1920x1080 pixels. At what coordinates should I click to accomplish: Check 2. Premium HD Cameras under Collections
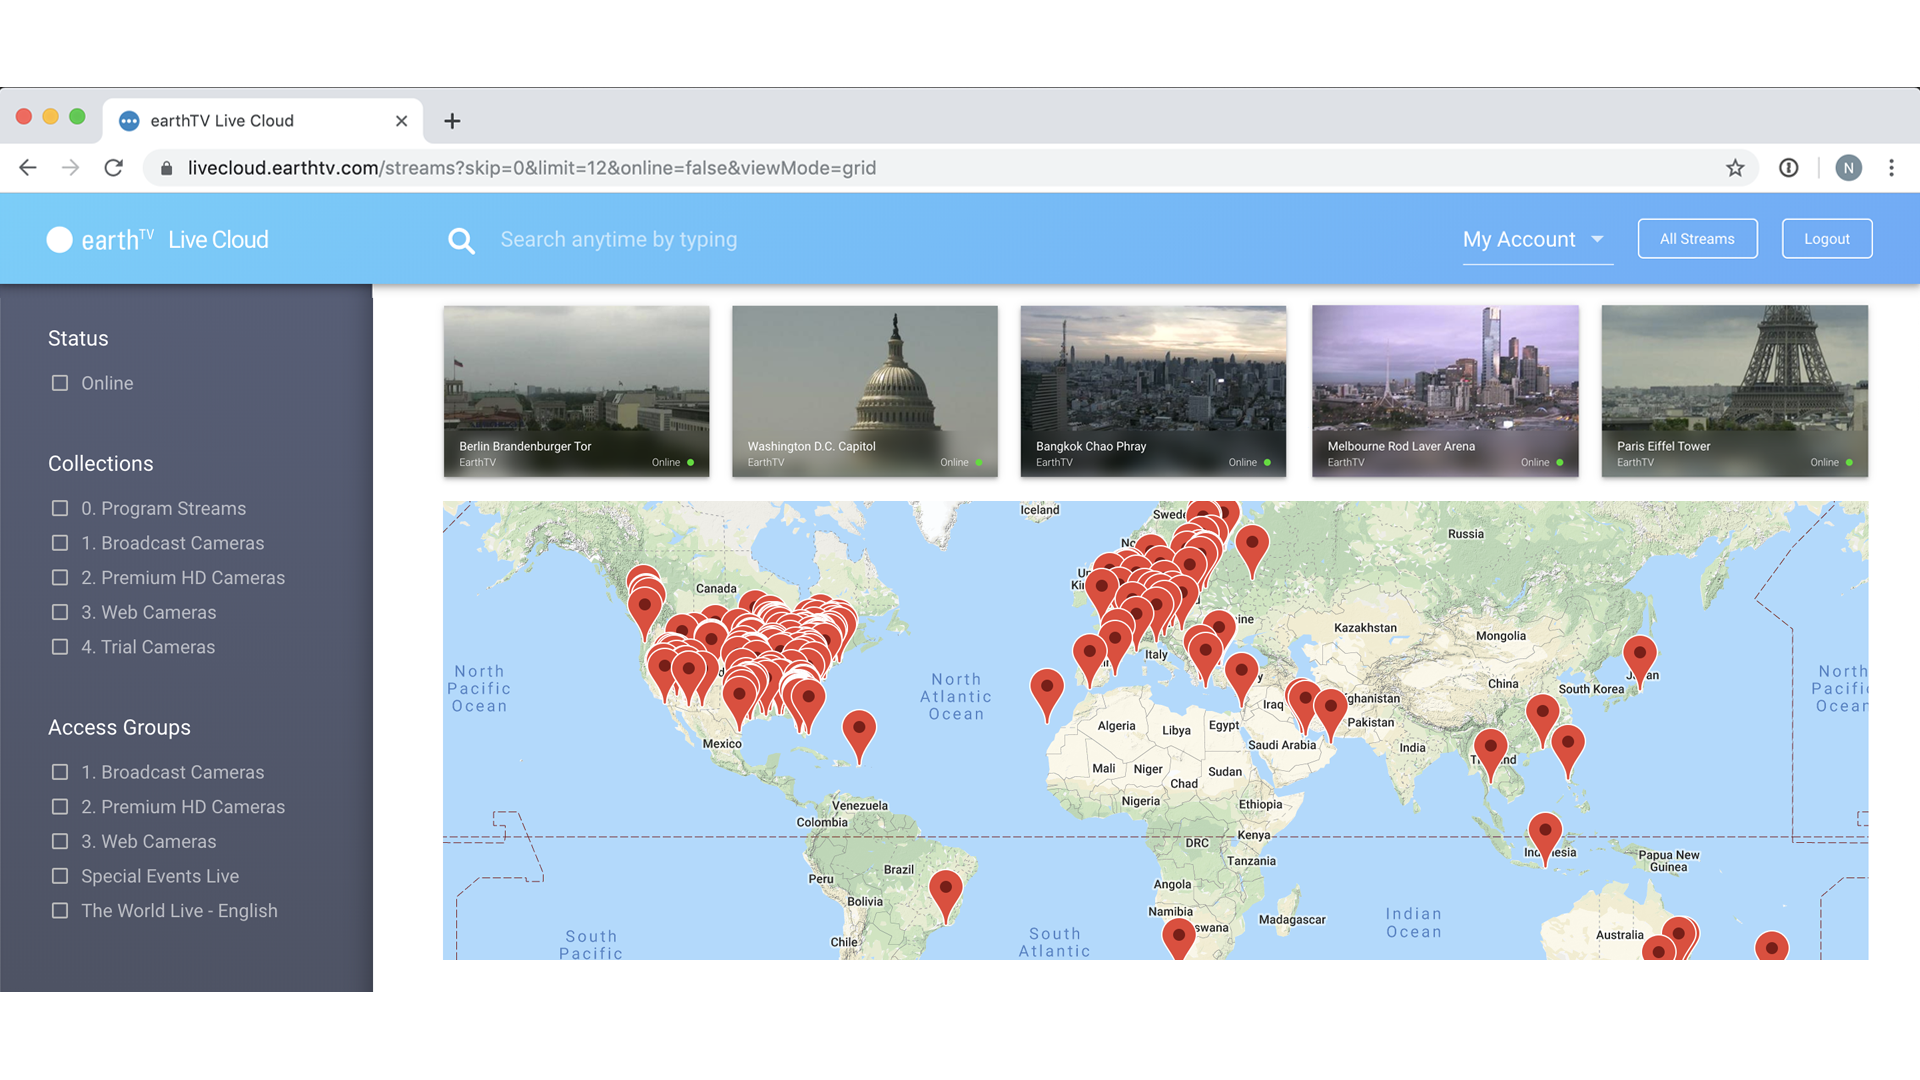[60, 578]
